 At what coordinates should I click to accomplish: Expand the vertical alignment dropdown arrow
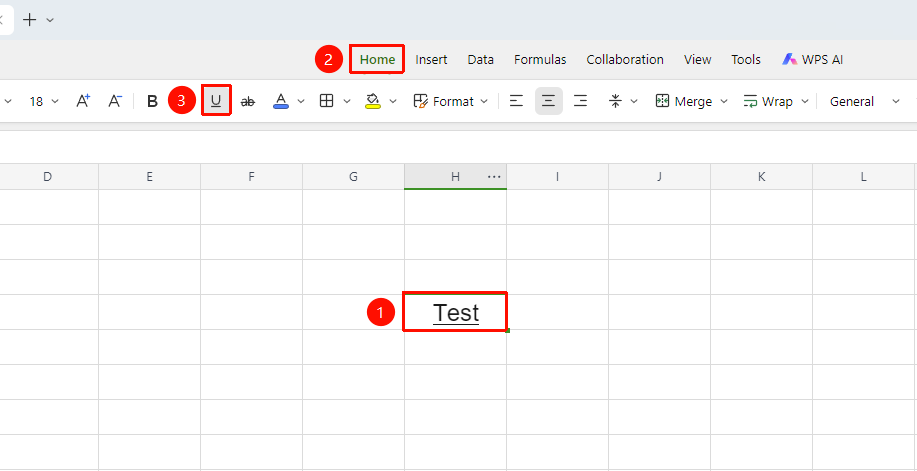pos(634,101)
